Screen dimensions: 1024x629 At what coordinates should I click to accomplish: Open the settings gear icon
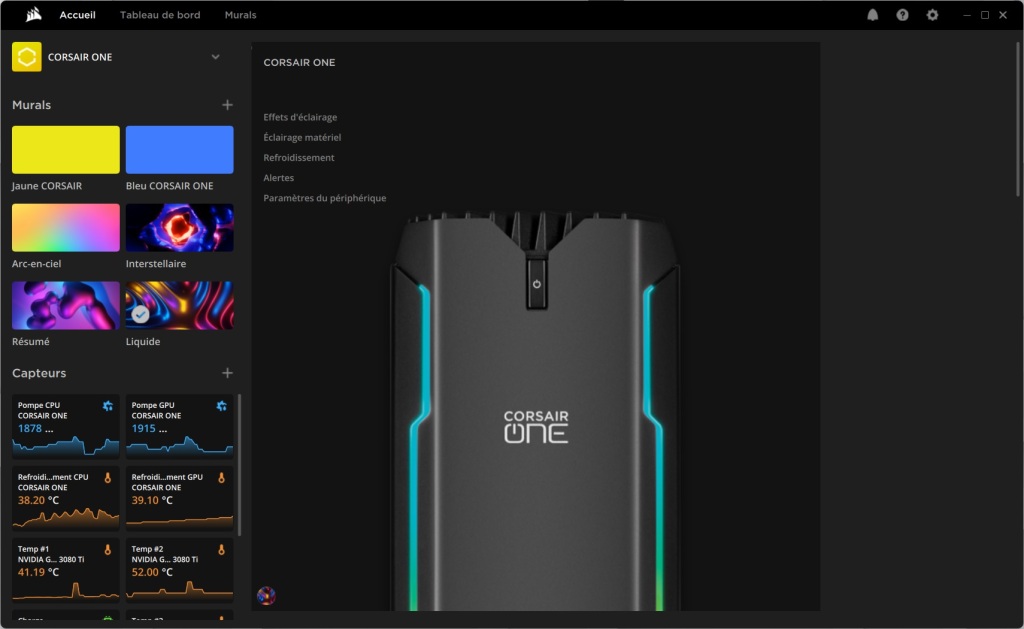(x=932, y=14)
